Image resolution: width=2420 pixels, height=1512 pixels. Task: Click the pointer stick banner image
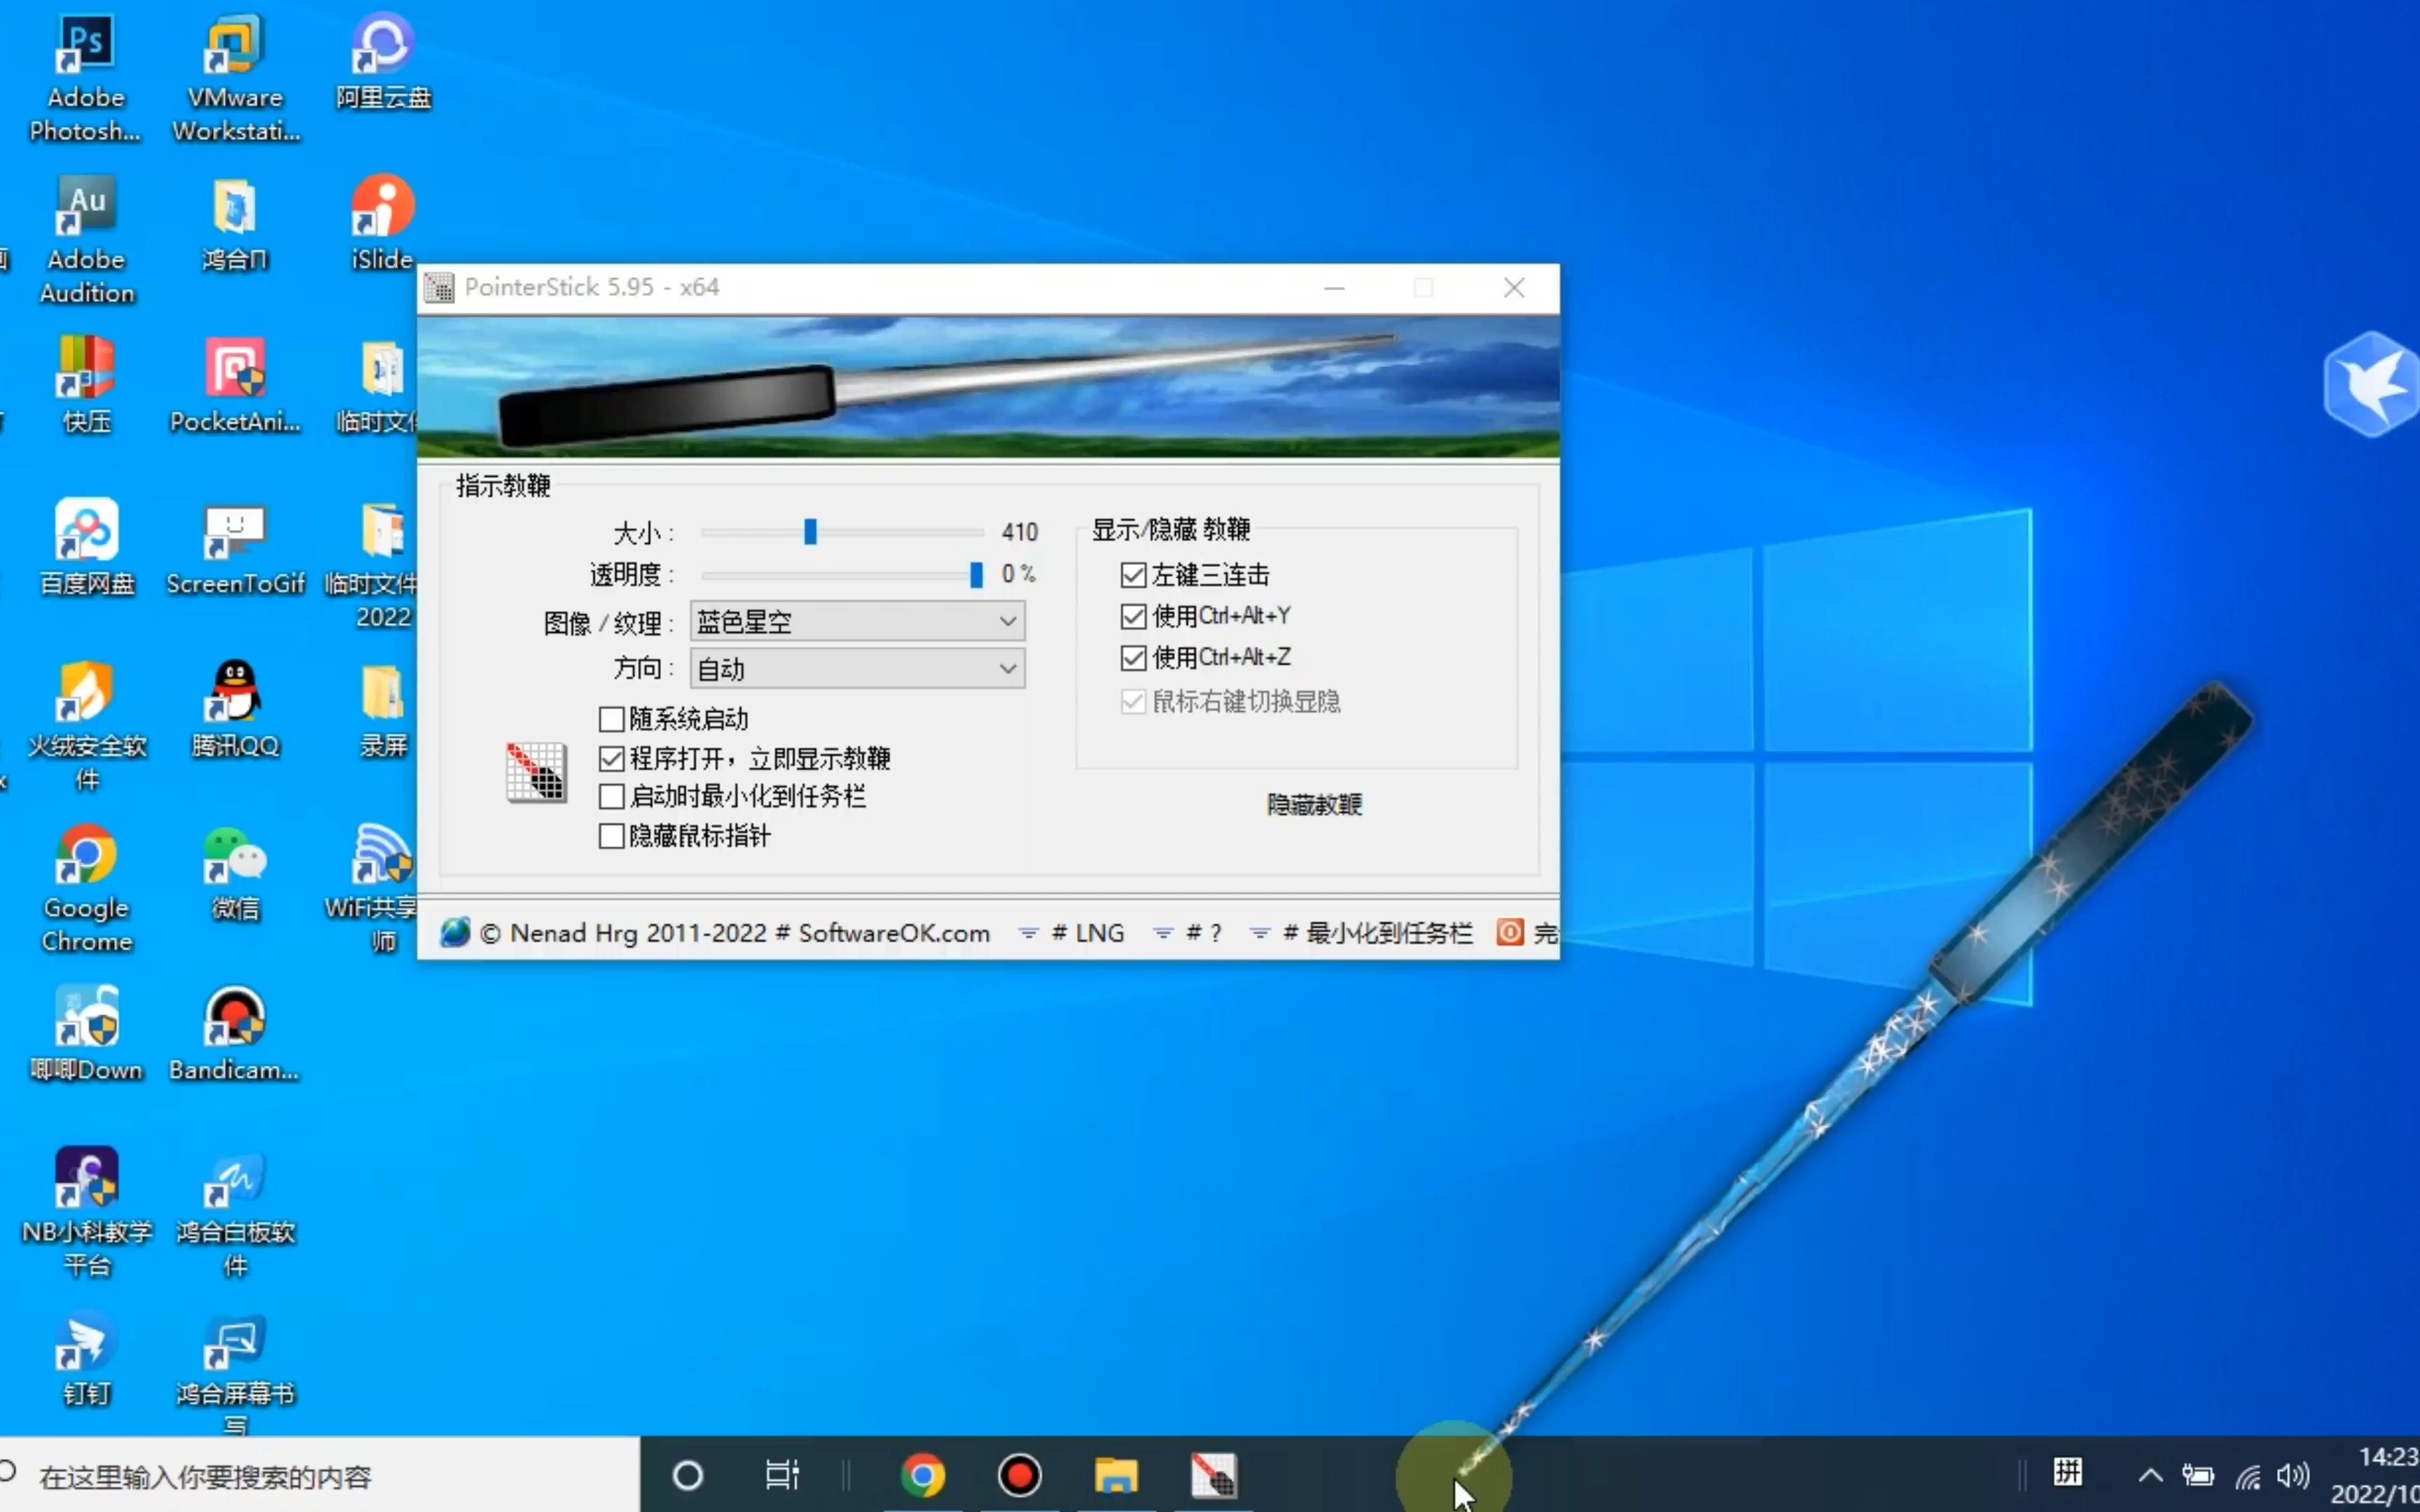click(x=988, y=387)
